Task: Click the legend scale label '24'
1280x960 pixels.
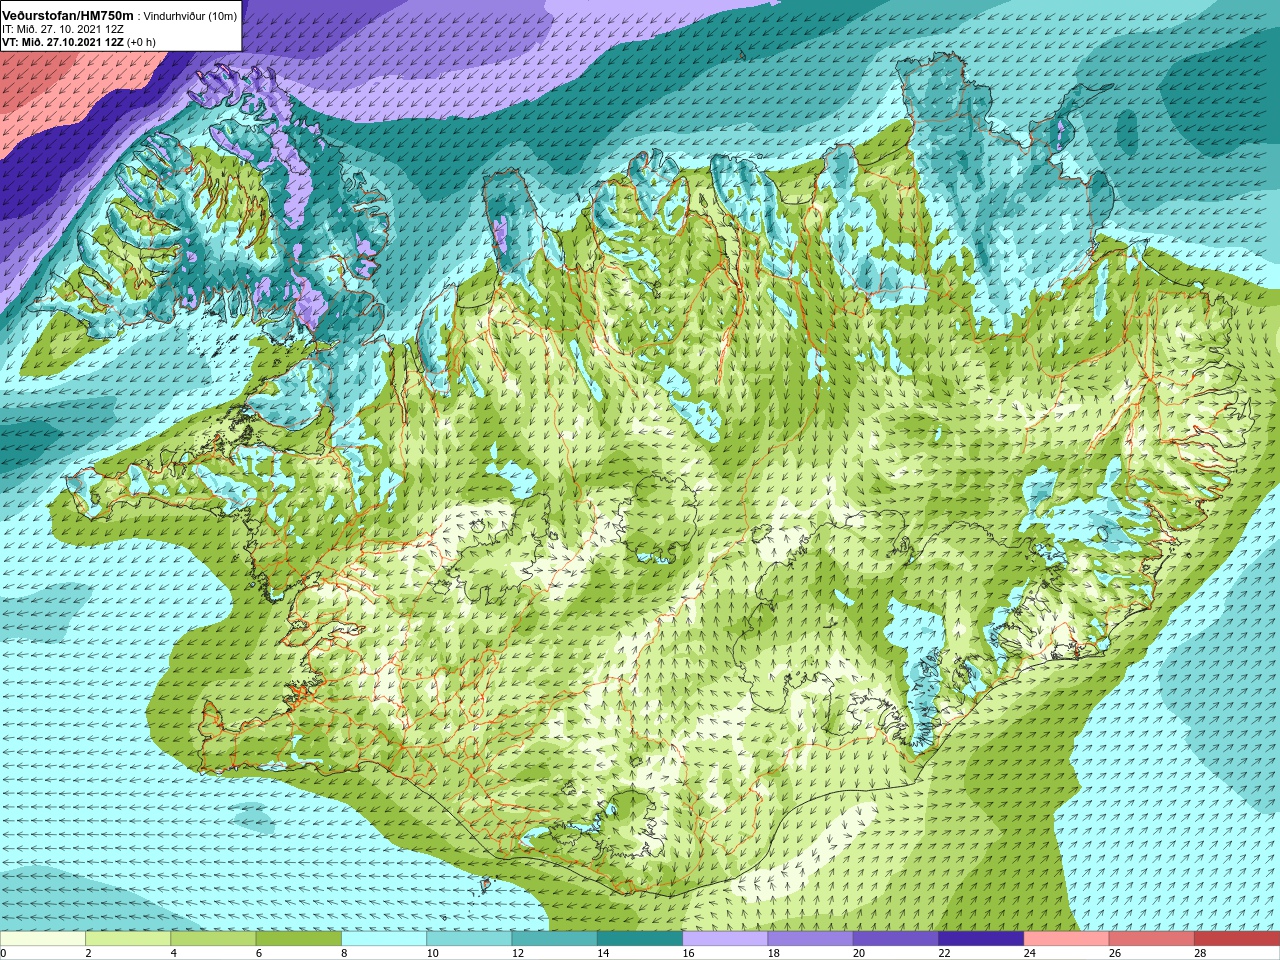Action: coord(1030,953)
